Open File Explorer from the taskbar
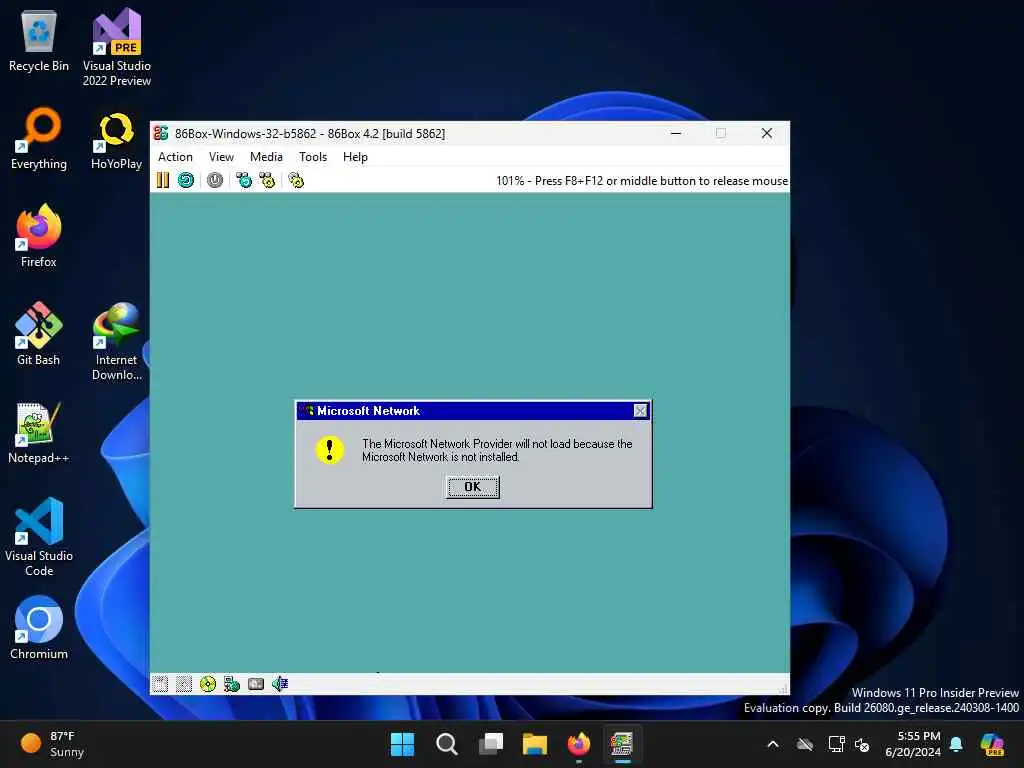This screenshot has width=1024, height=768. click(535, 744)
